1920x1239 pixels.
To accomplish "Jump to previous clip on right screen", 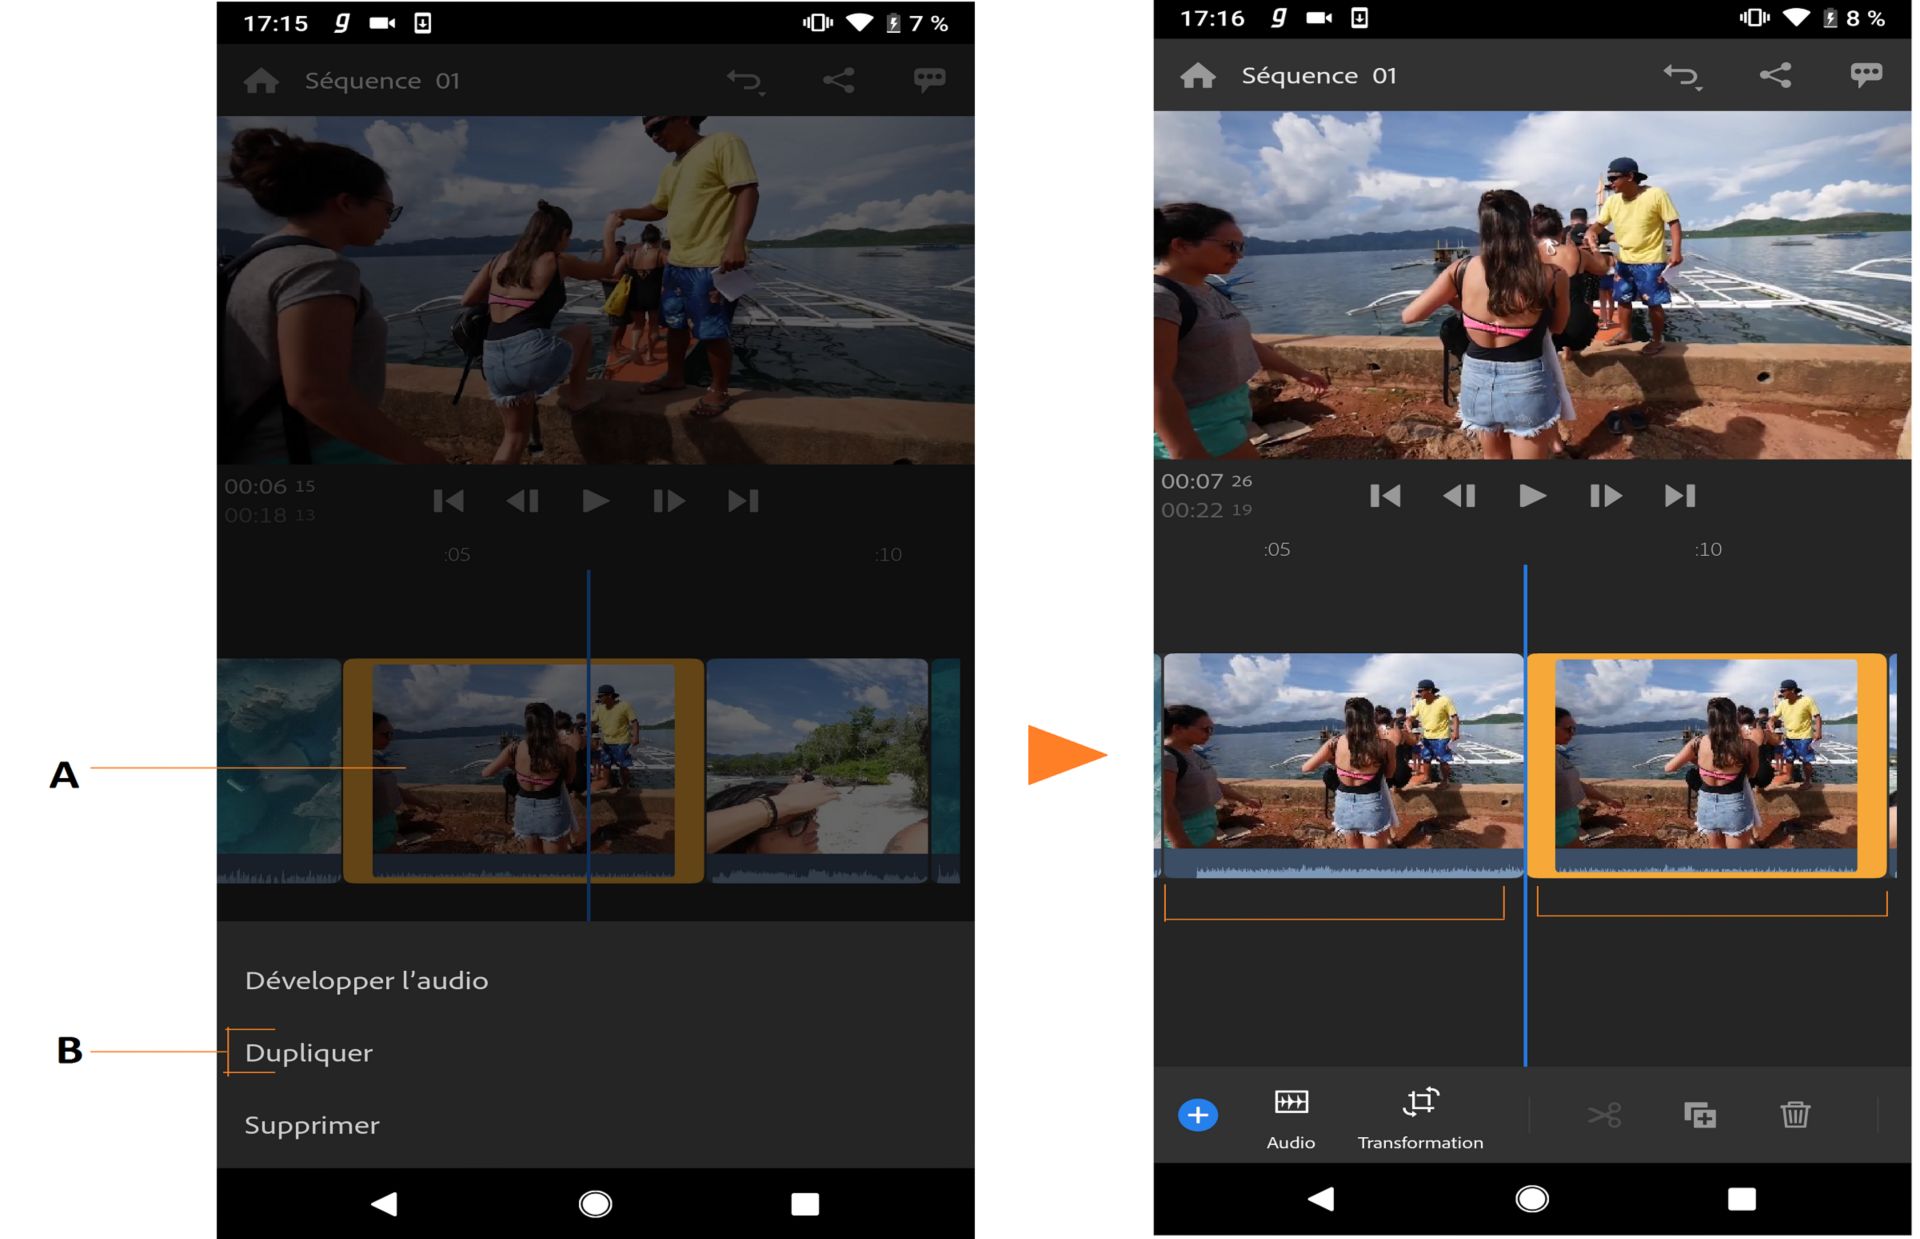I will point(1385,496).
